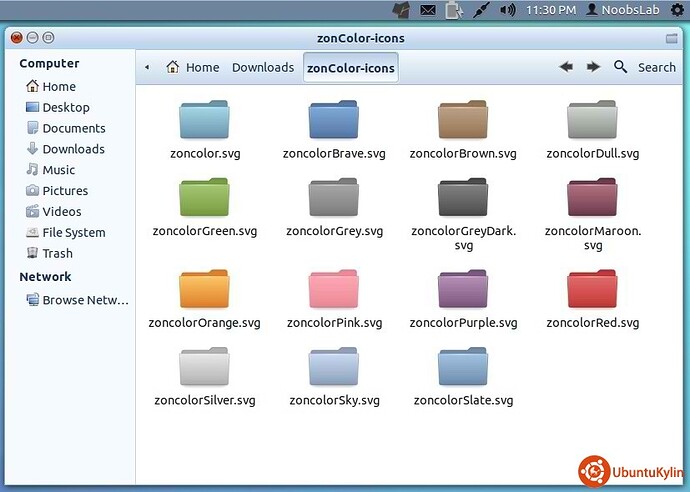Select the zoncolorPink.svg thumbnail
Screen dimensions: 690x492
tap(334, 290)
